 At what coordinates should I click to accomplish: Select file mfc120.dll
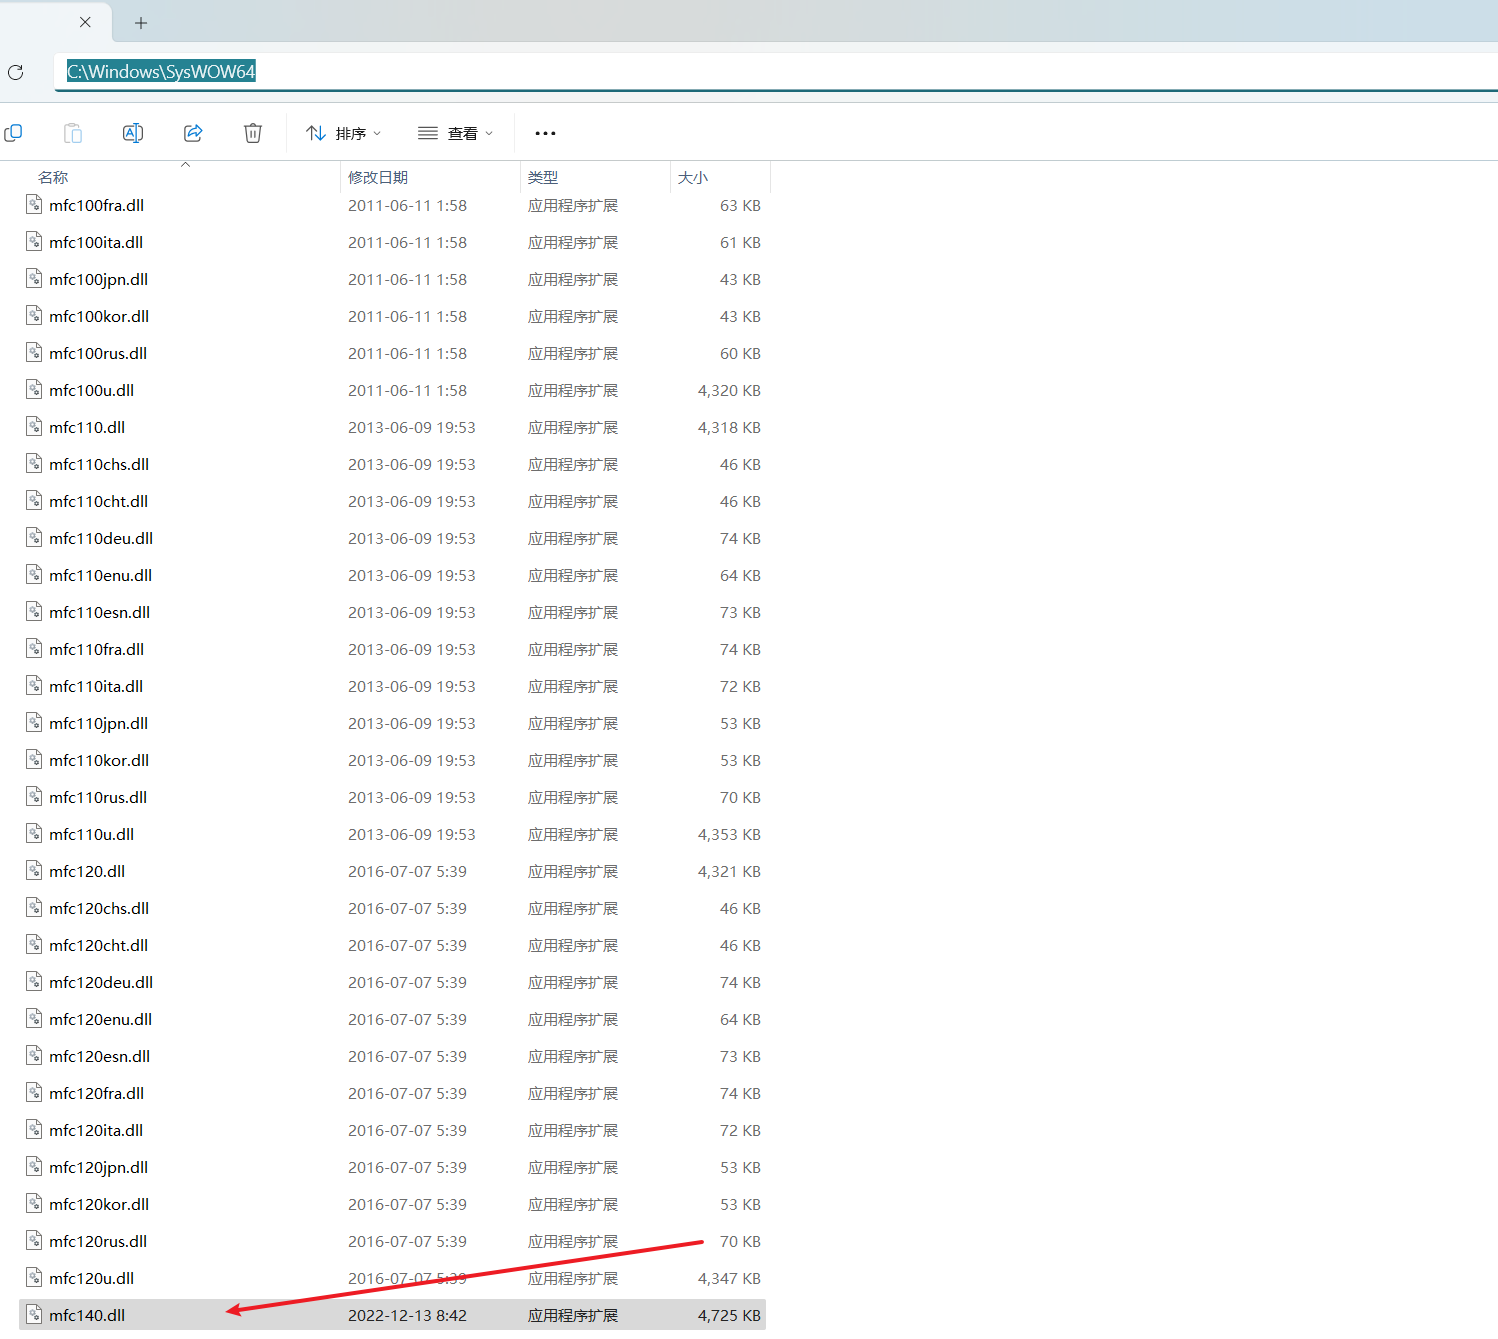point(87,871)
